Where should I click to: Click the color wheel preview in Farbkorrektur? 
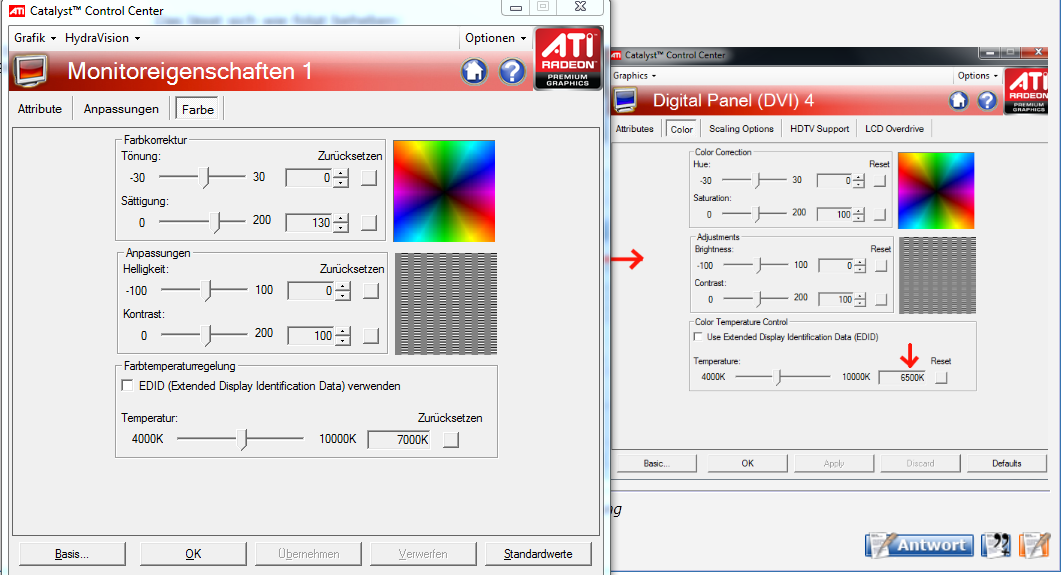click(444, 191)
